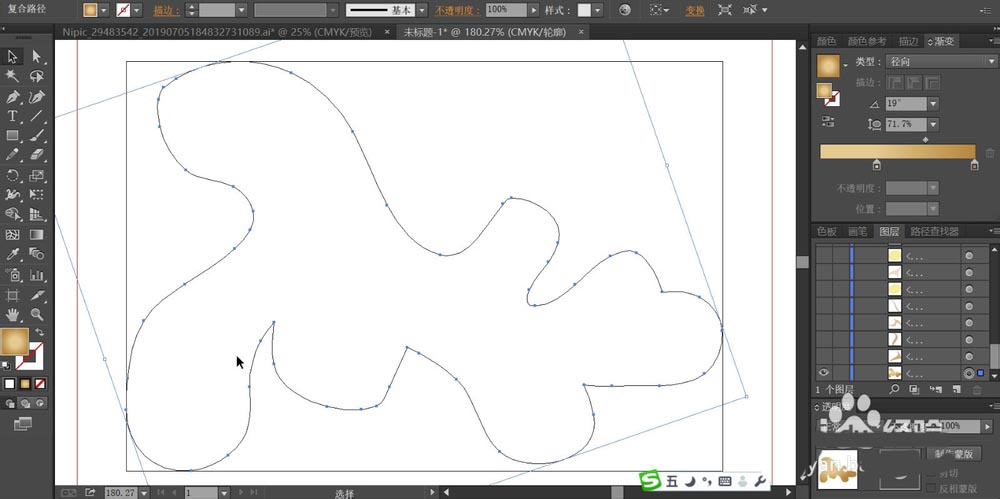Select the Shape Builder tool

[12, 214]
